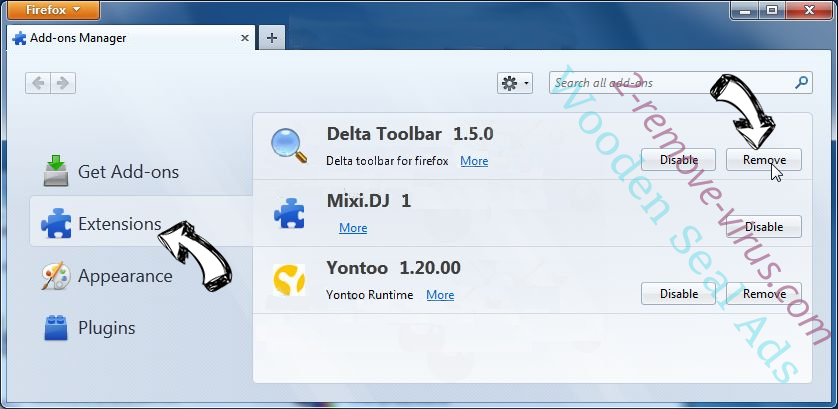
Task: Click the search magnifier icon
Action: pos(801,83)
